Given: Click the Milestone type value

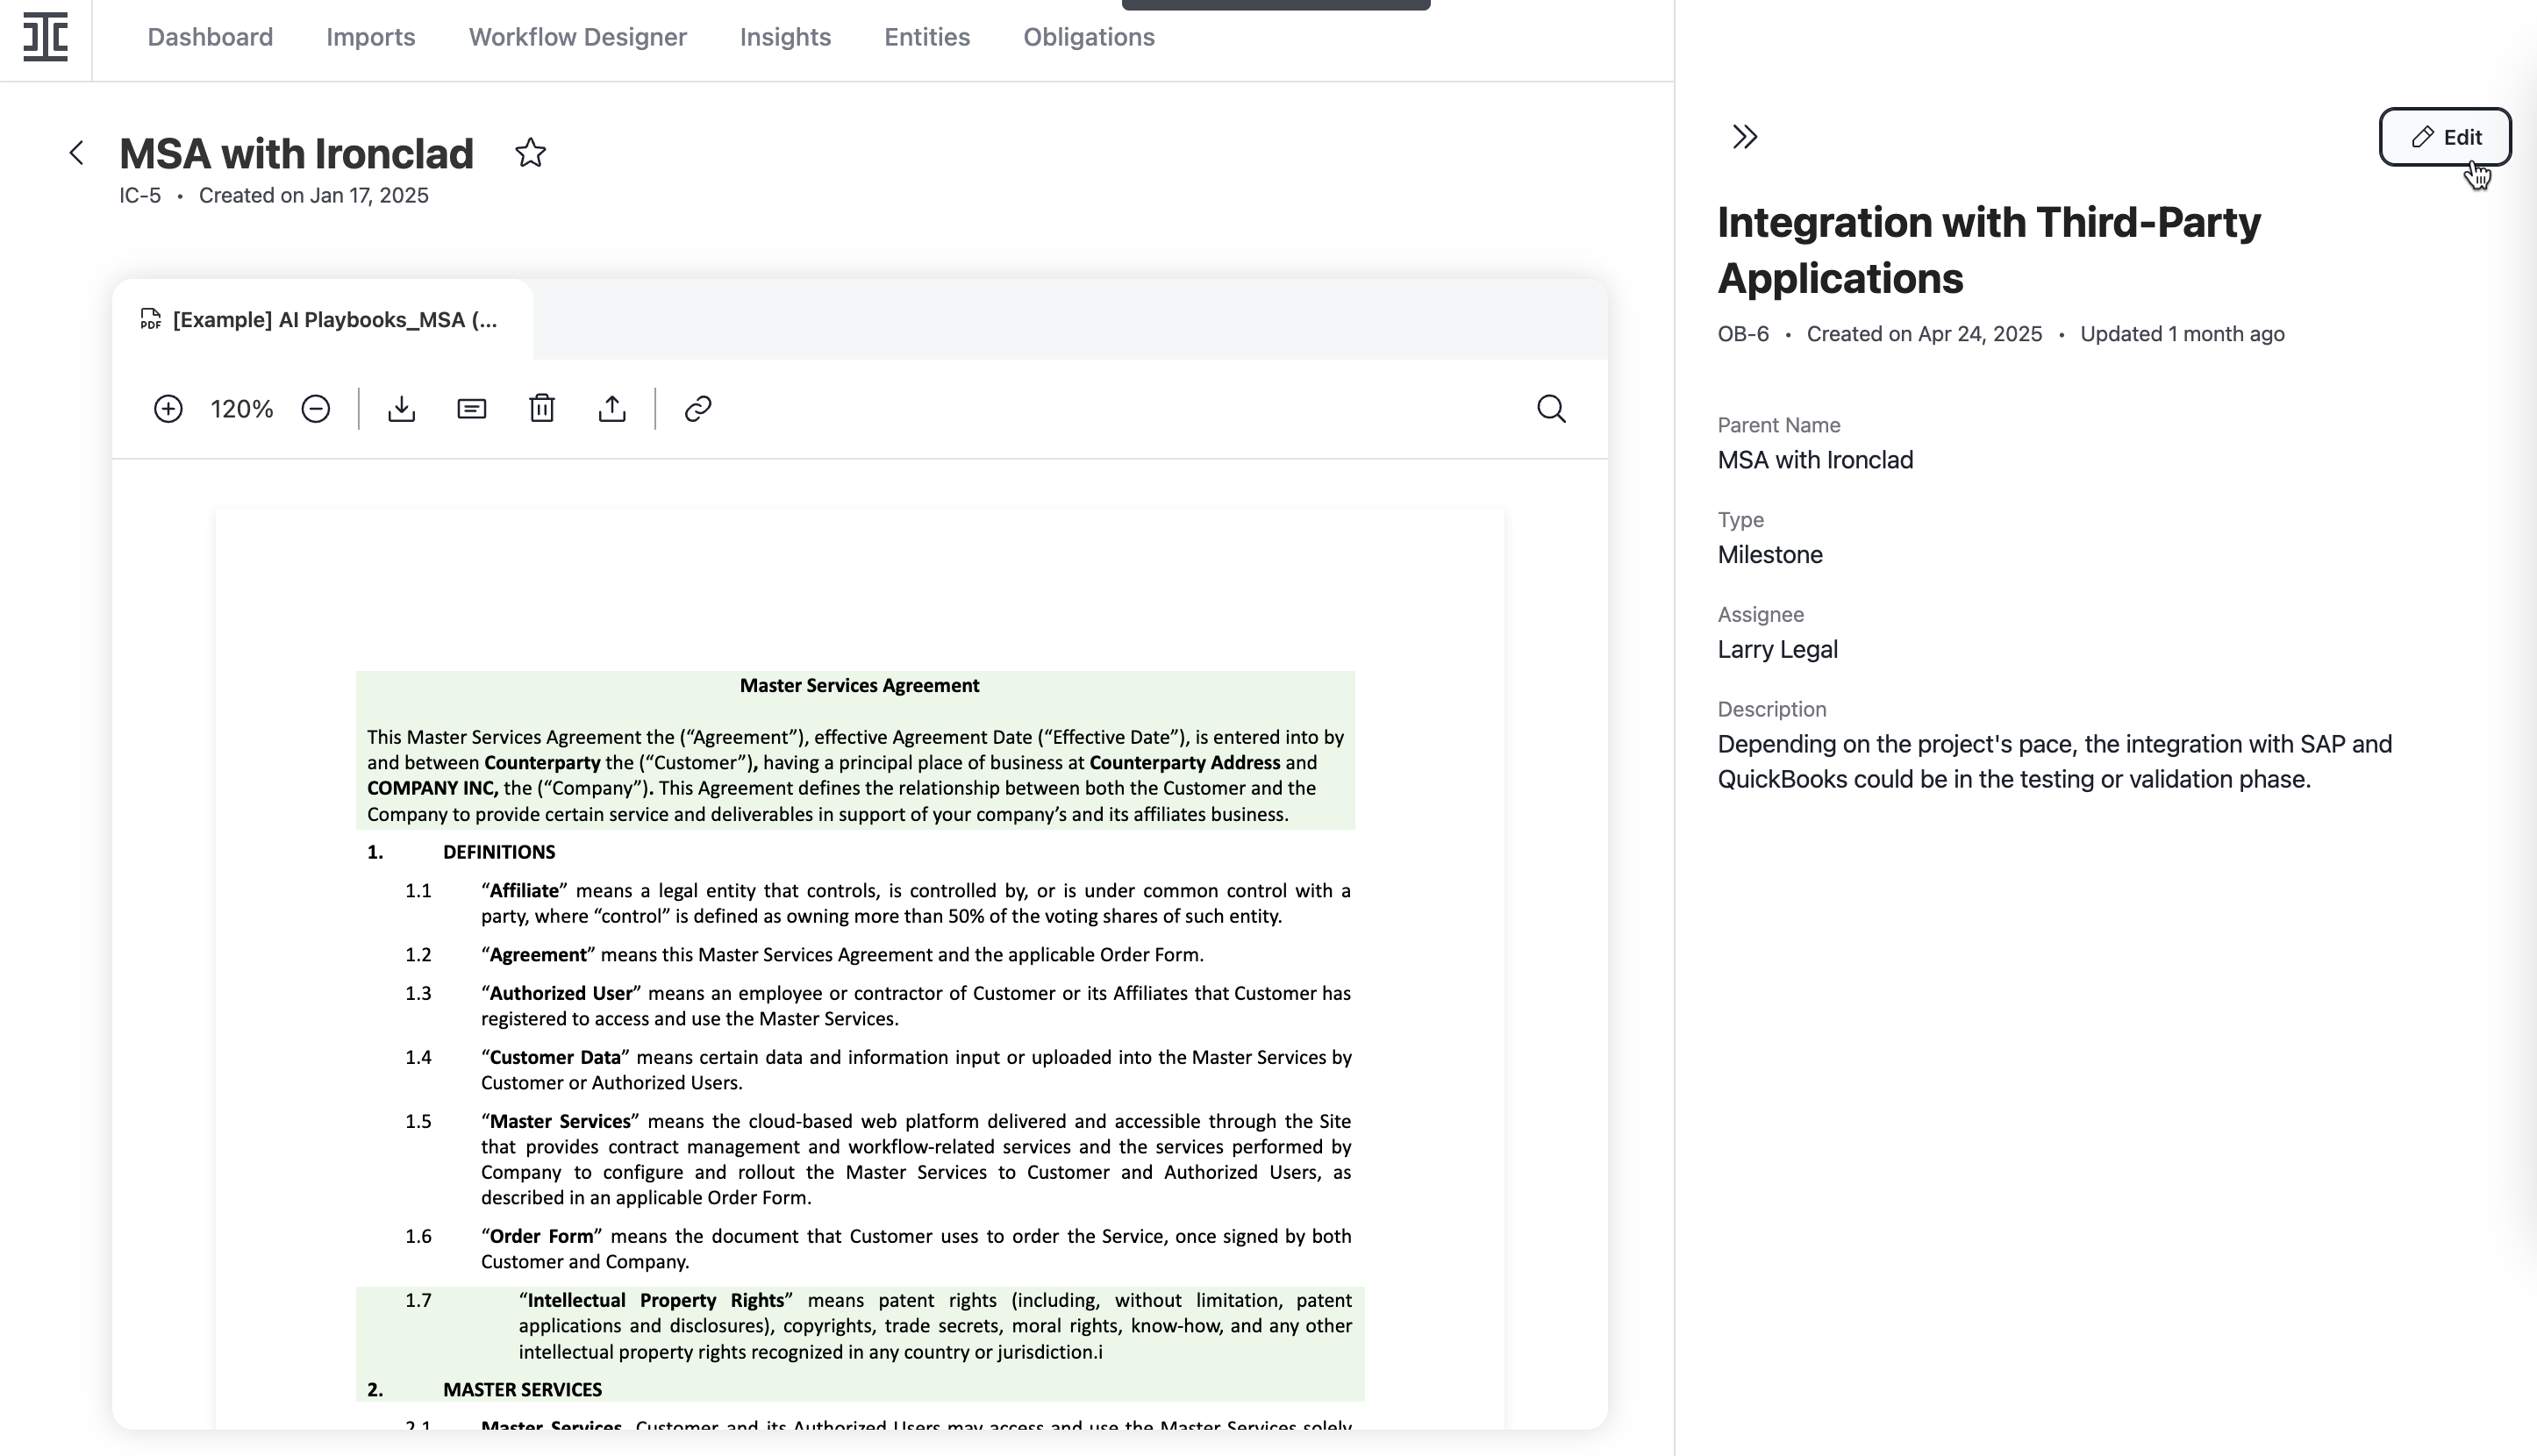Looking at the screenshot, I should [x=1770, y=555].
